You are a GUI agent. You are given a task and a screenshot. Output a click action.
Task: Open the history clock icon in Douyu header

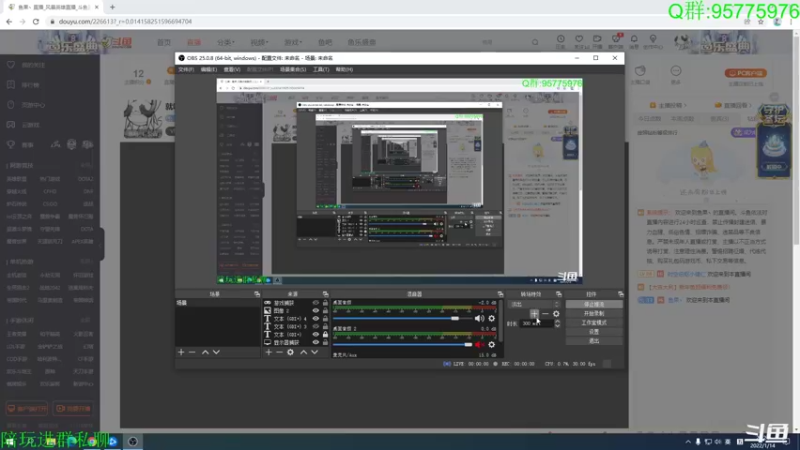tap(560, 39)
